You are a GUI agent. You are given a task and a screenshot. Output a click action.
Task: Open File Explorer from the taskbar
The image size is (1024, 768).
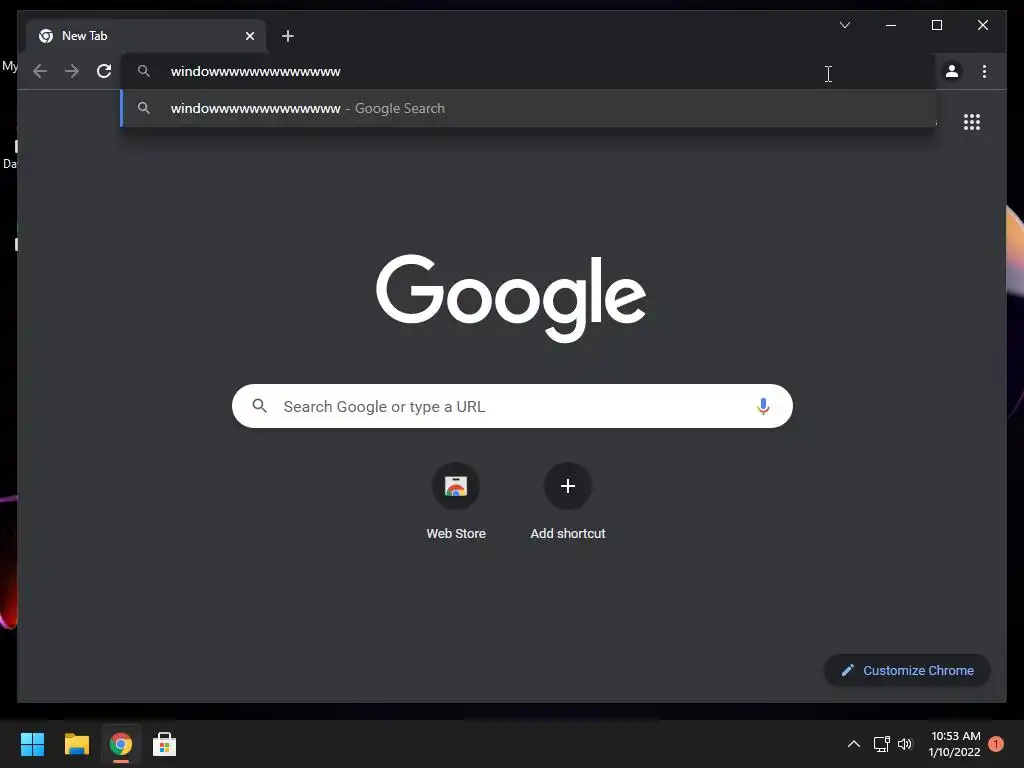click(76, 744)
